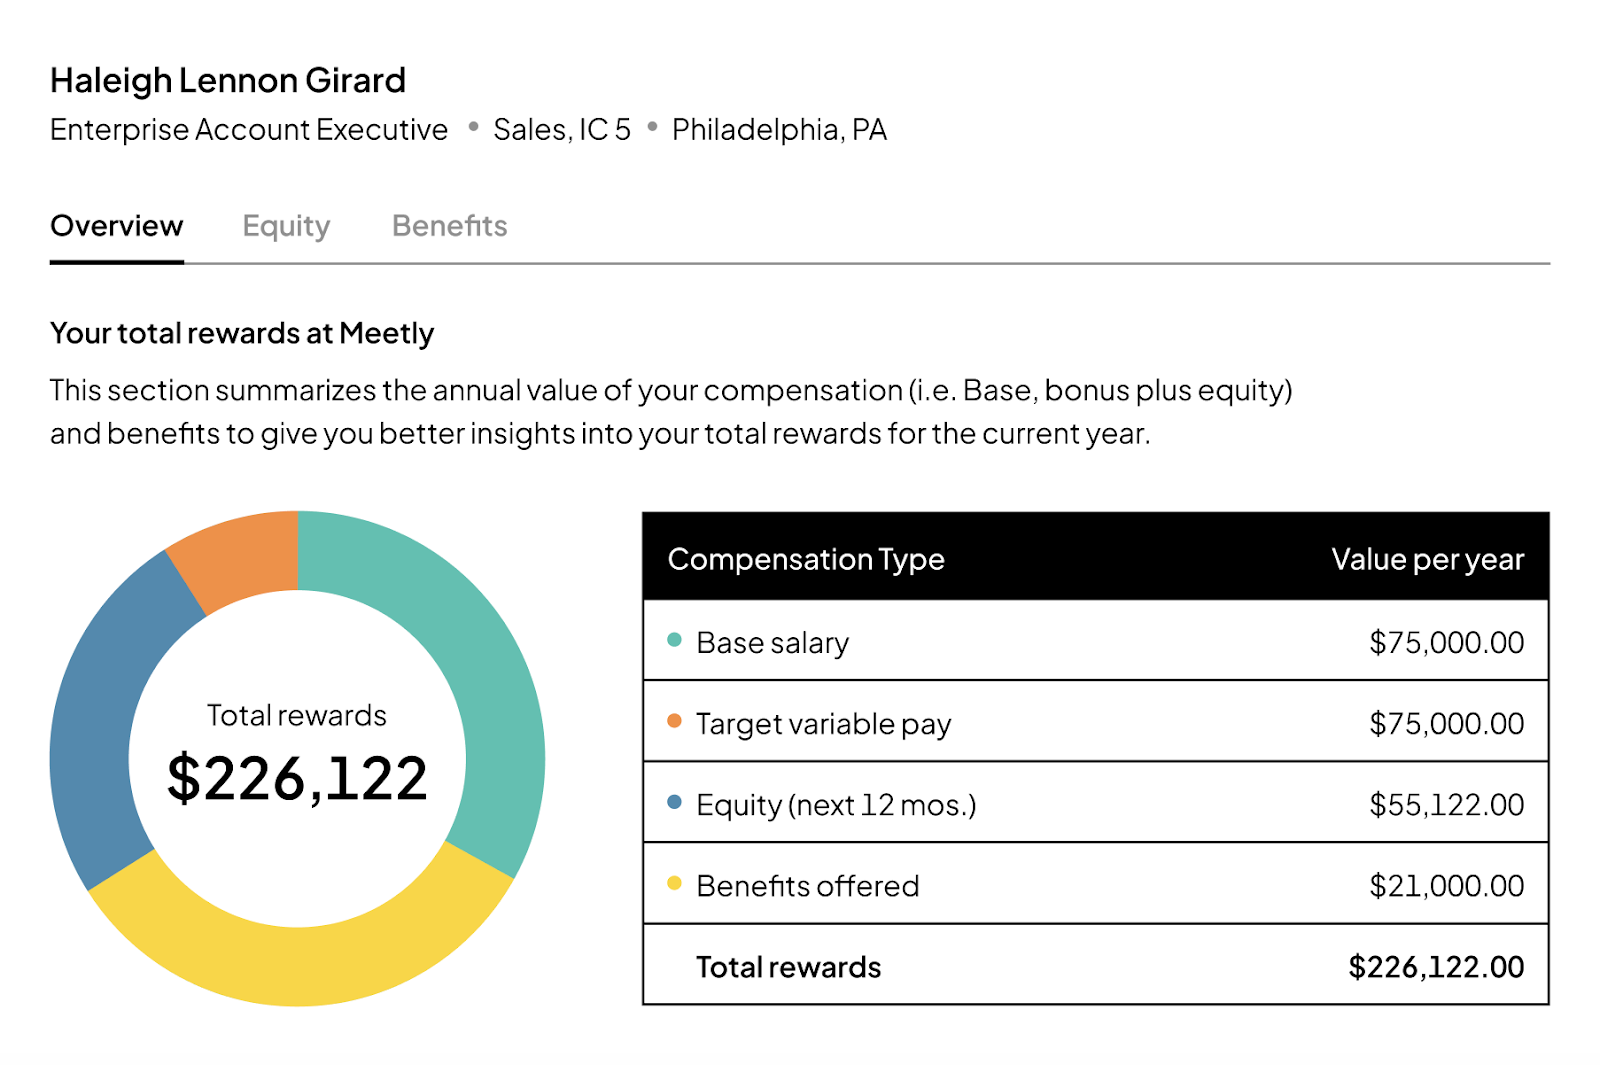Click the blue Equity legend dot
This screenshot has height=1065, width=1600.
pos(675,802)
